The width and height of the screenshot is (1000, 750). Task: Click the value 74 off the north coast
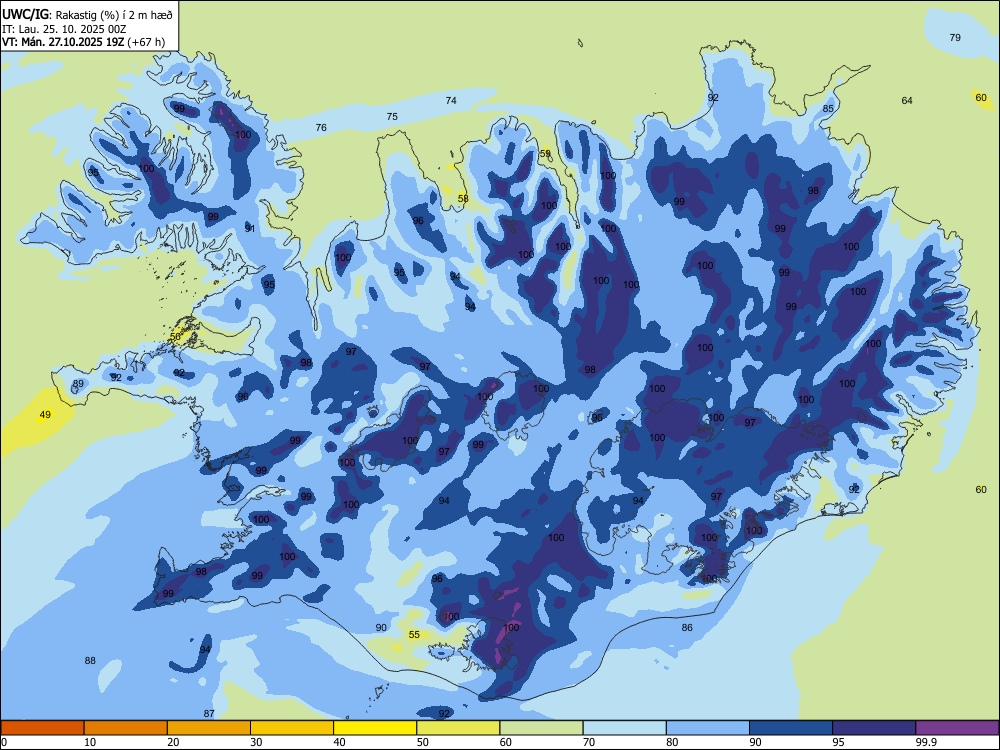[451, 101]
